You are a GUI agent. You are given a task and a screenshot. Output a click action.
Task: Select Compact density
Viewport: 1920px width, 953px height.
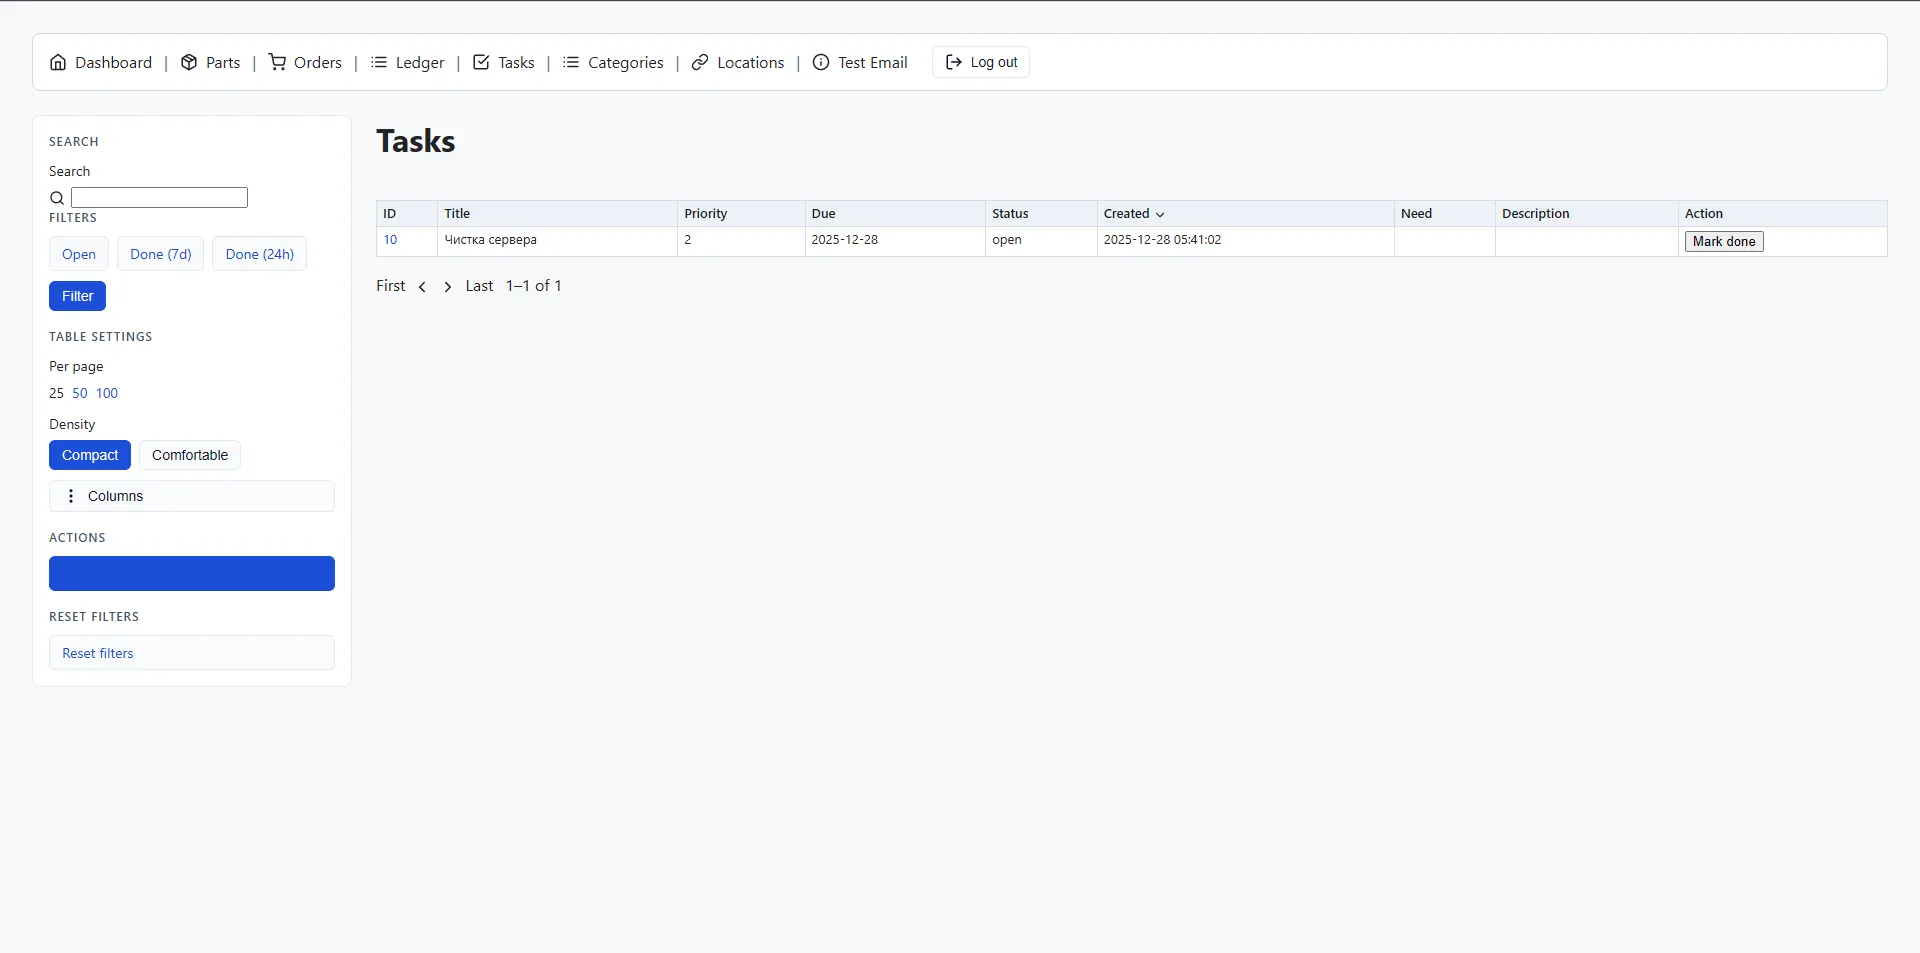click(x=90, y=455)
